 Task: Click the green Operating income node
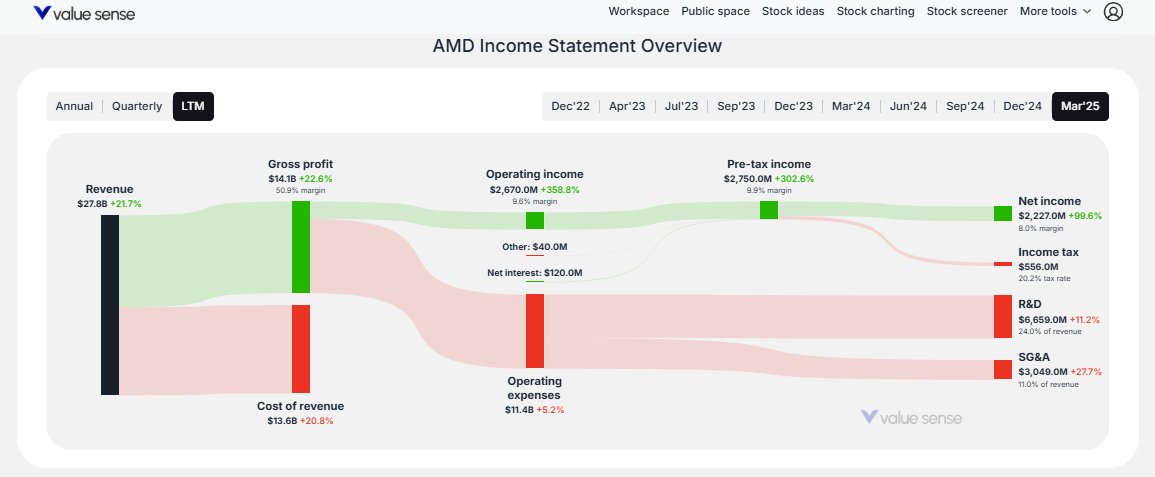535,220
